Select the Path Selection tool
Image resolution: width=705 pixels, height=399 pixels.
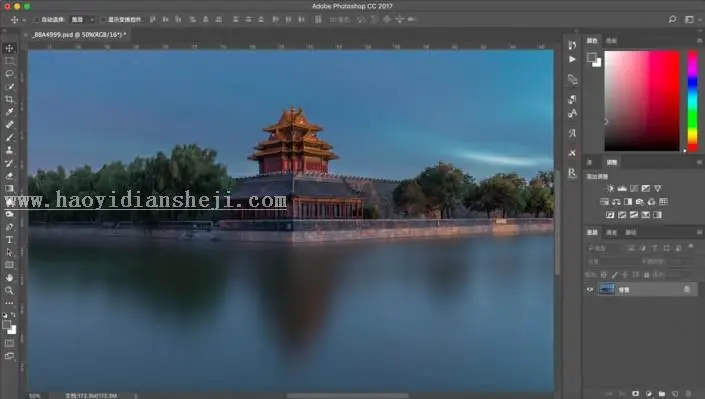click(x=9, y=252)
